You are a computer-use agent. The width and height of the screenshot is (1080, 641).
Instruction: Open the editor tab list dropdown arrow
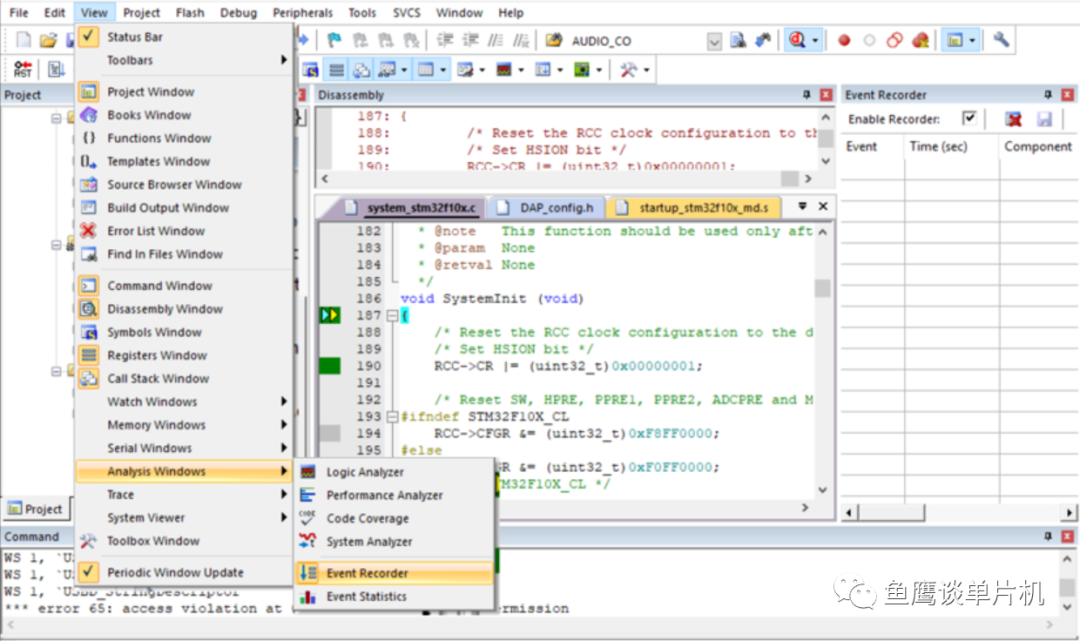(802, 206)
